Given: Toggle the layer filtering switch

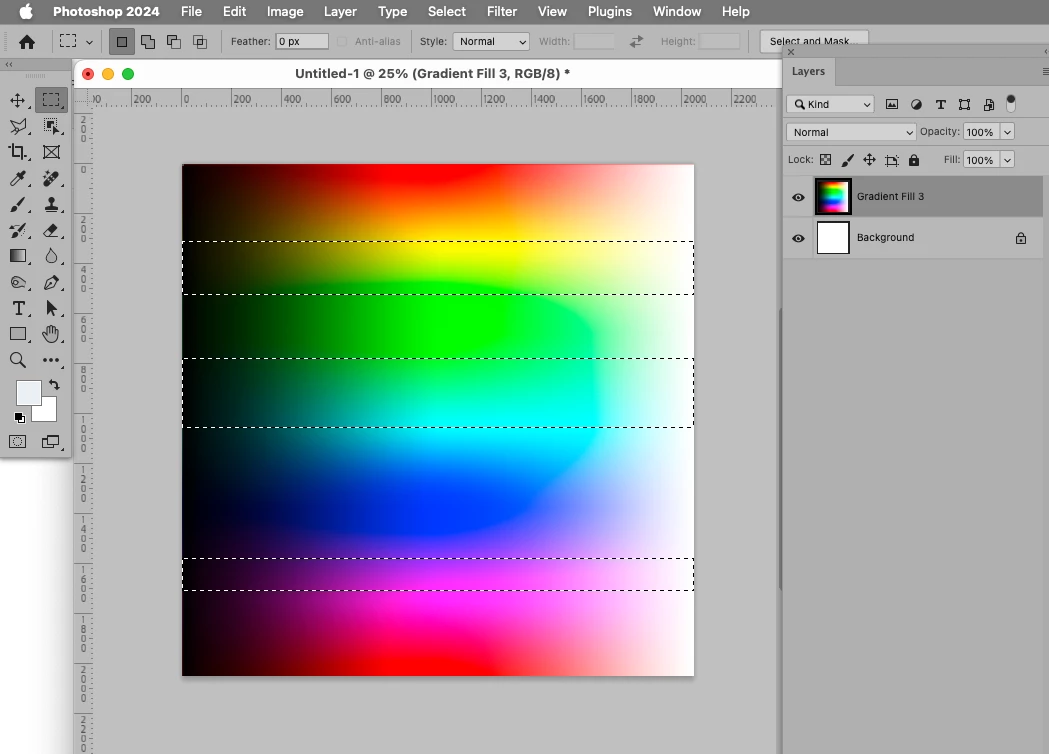Looking at the screenshot, I should [x=1011, y=102].
